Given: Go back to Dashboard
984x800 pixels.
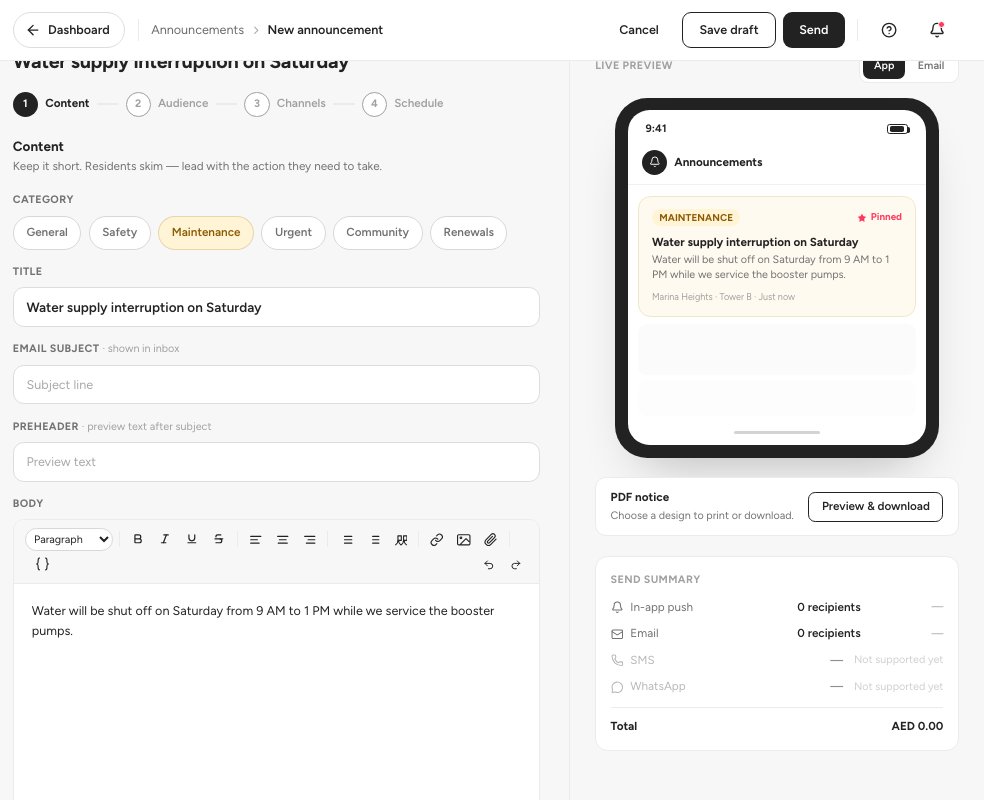Looking at the screenshot, I should pyautogui.click(x=69, y=30).
